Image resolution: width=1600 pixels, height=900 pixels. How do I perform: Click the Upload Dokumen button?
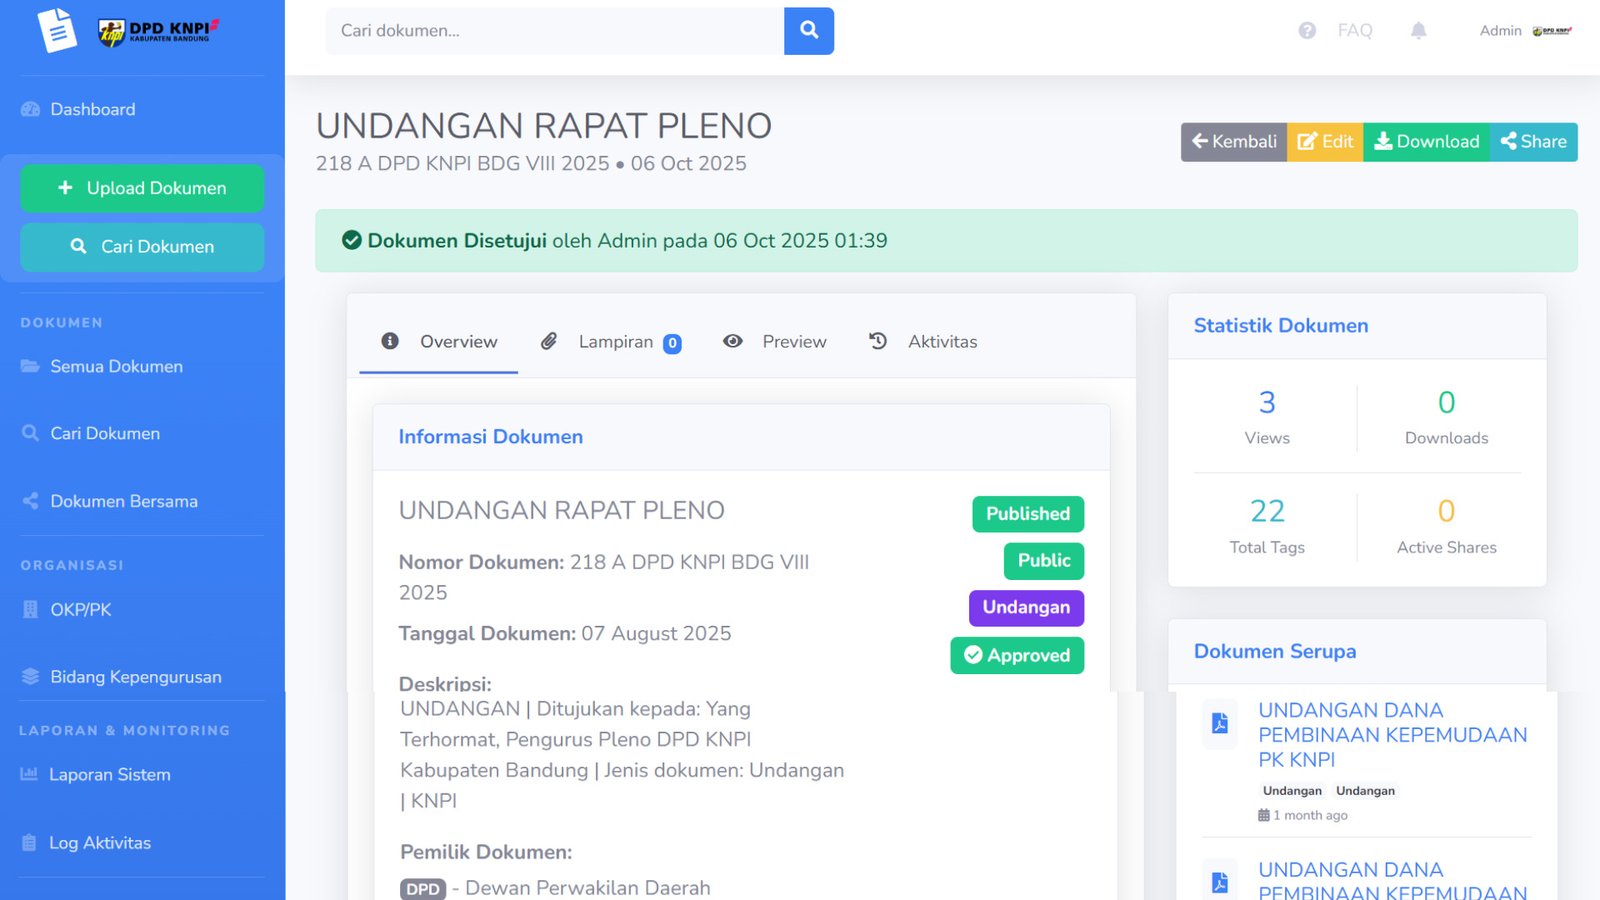(141, 188)
